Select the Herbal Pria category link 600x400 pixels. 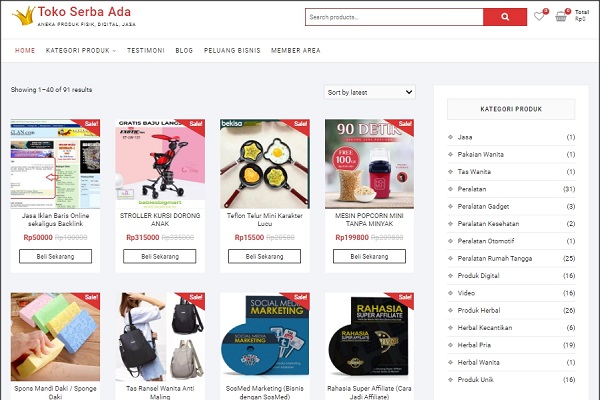coord(474,345)
